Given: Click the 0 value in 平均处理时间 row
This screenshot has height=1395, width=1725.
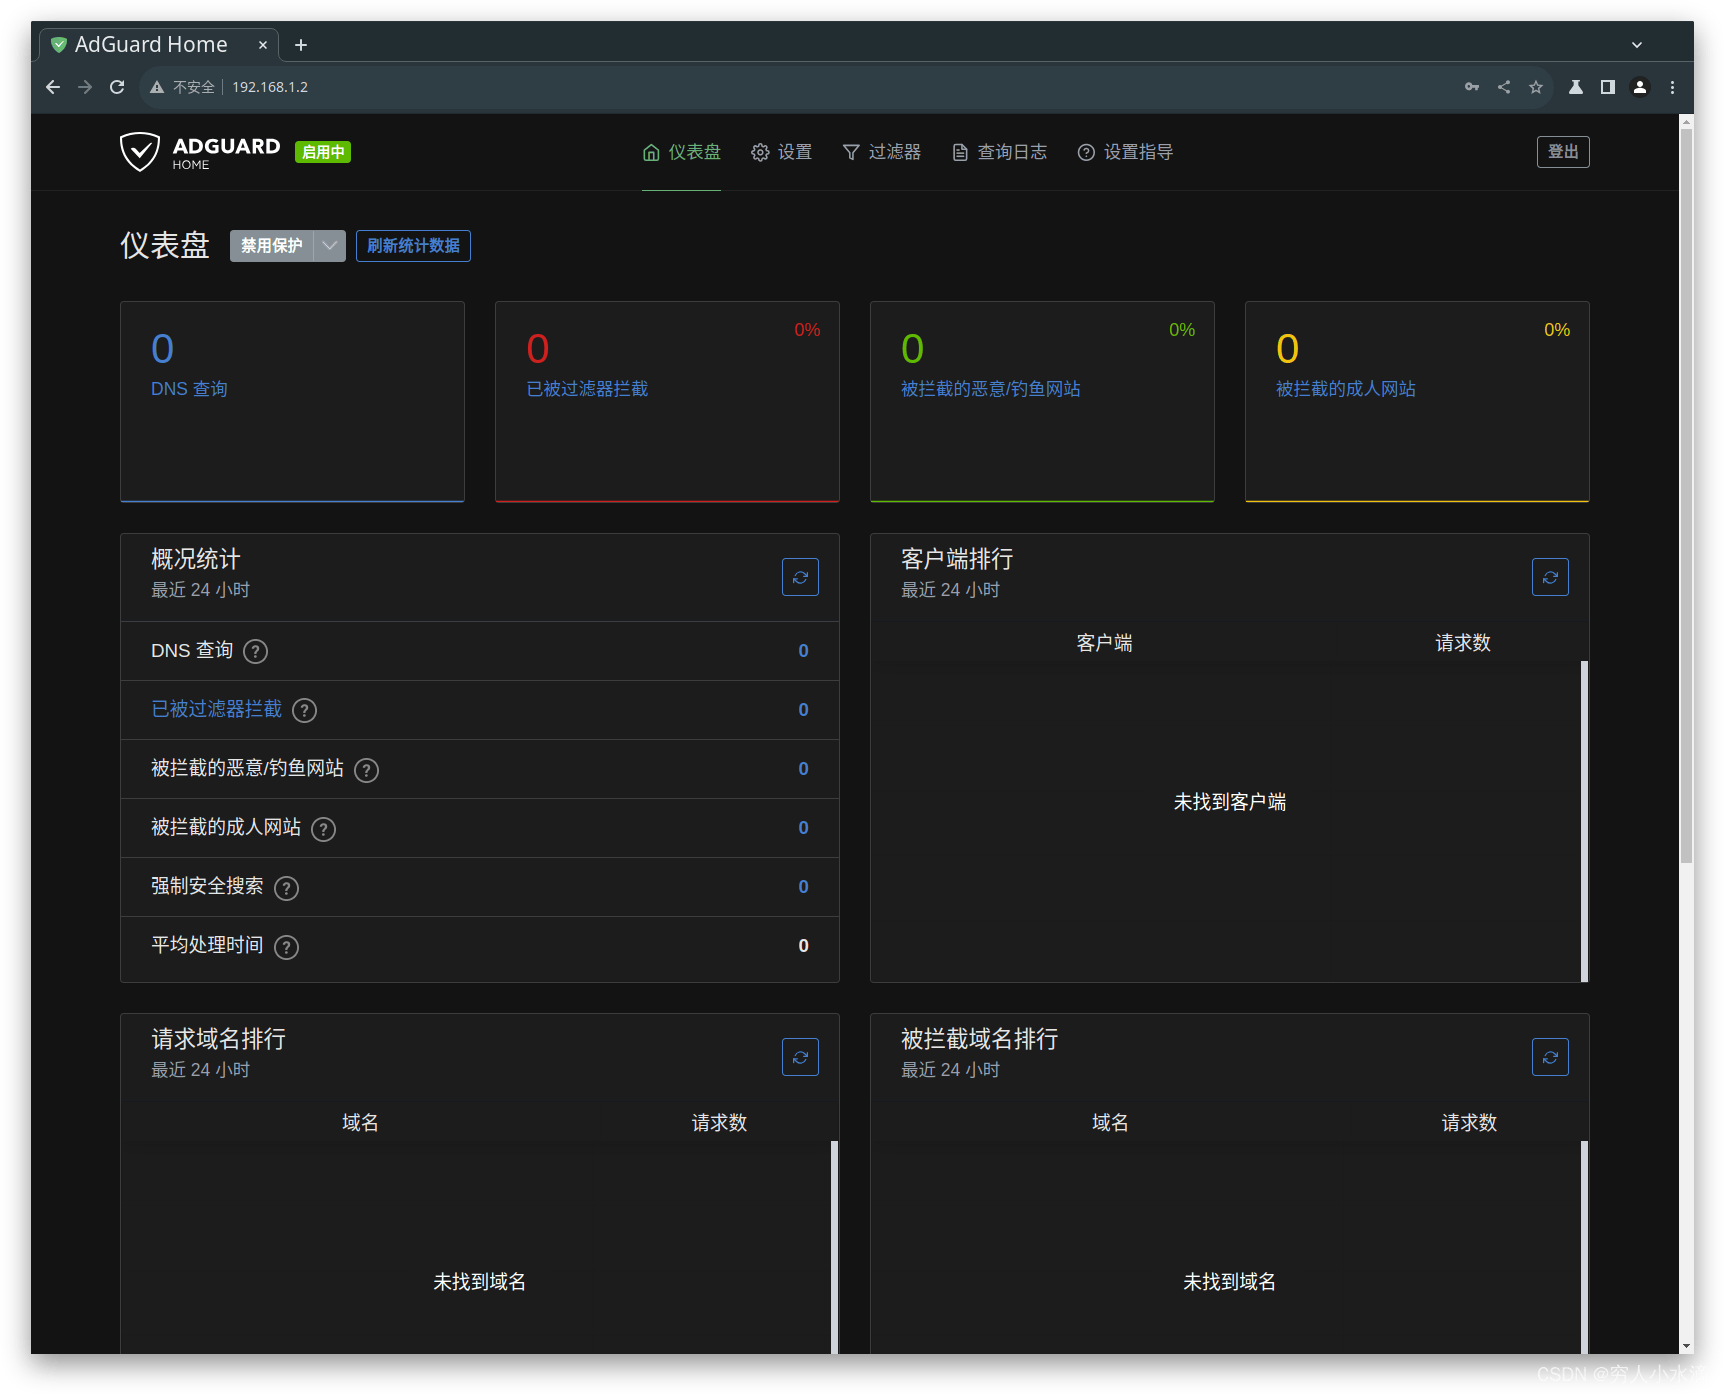Looking at the screenshot, I should tap(803, 946).
